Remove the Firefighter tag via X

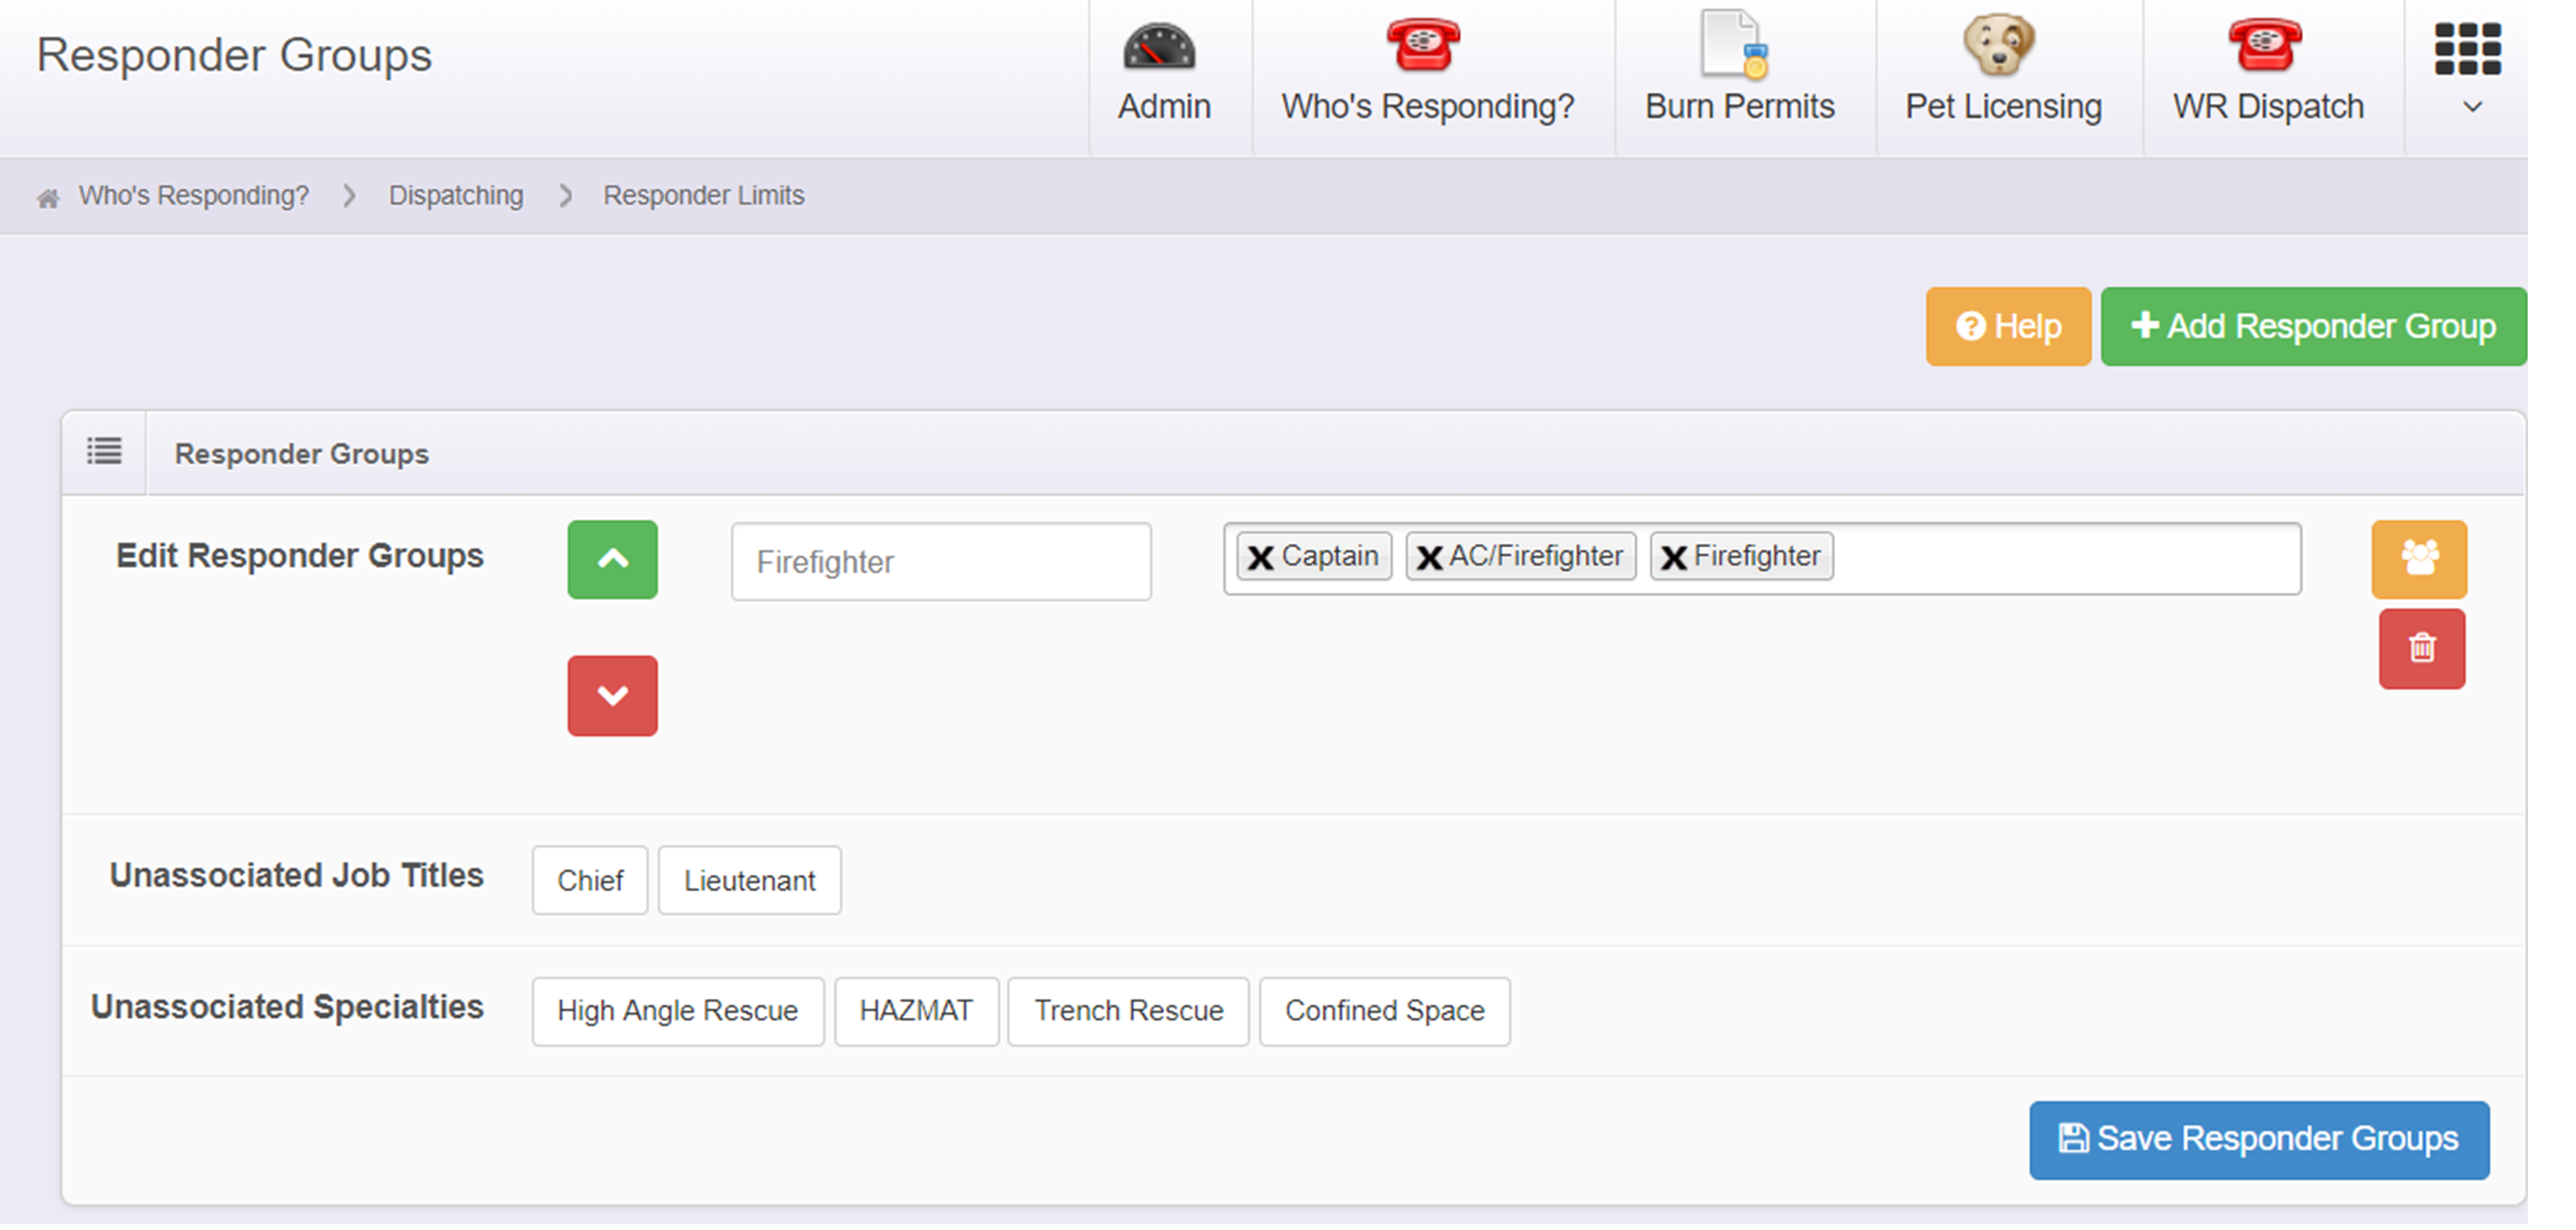point(1673,558)
